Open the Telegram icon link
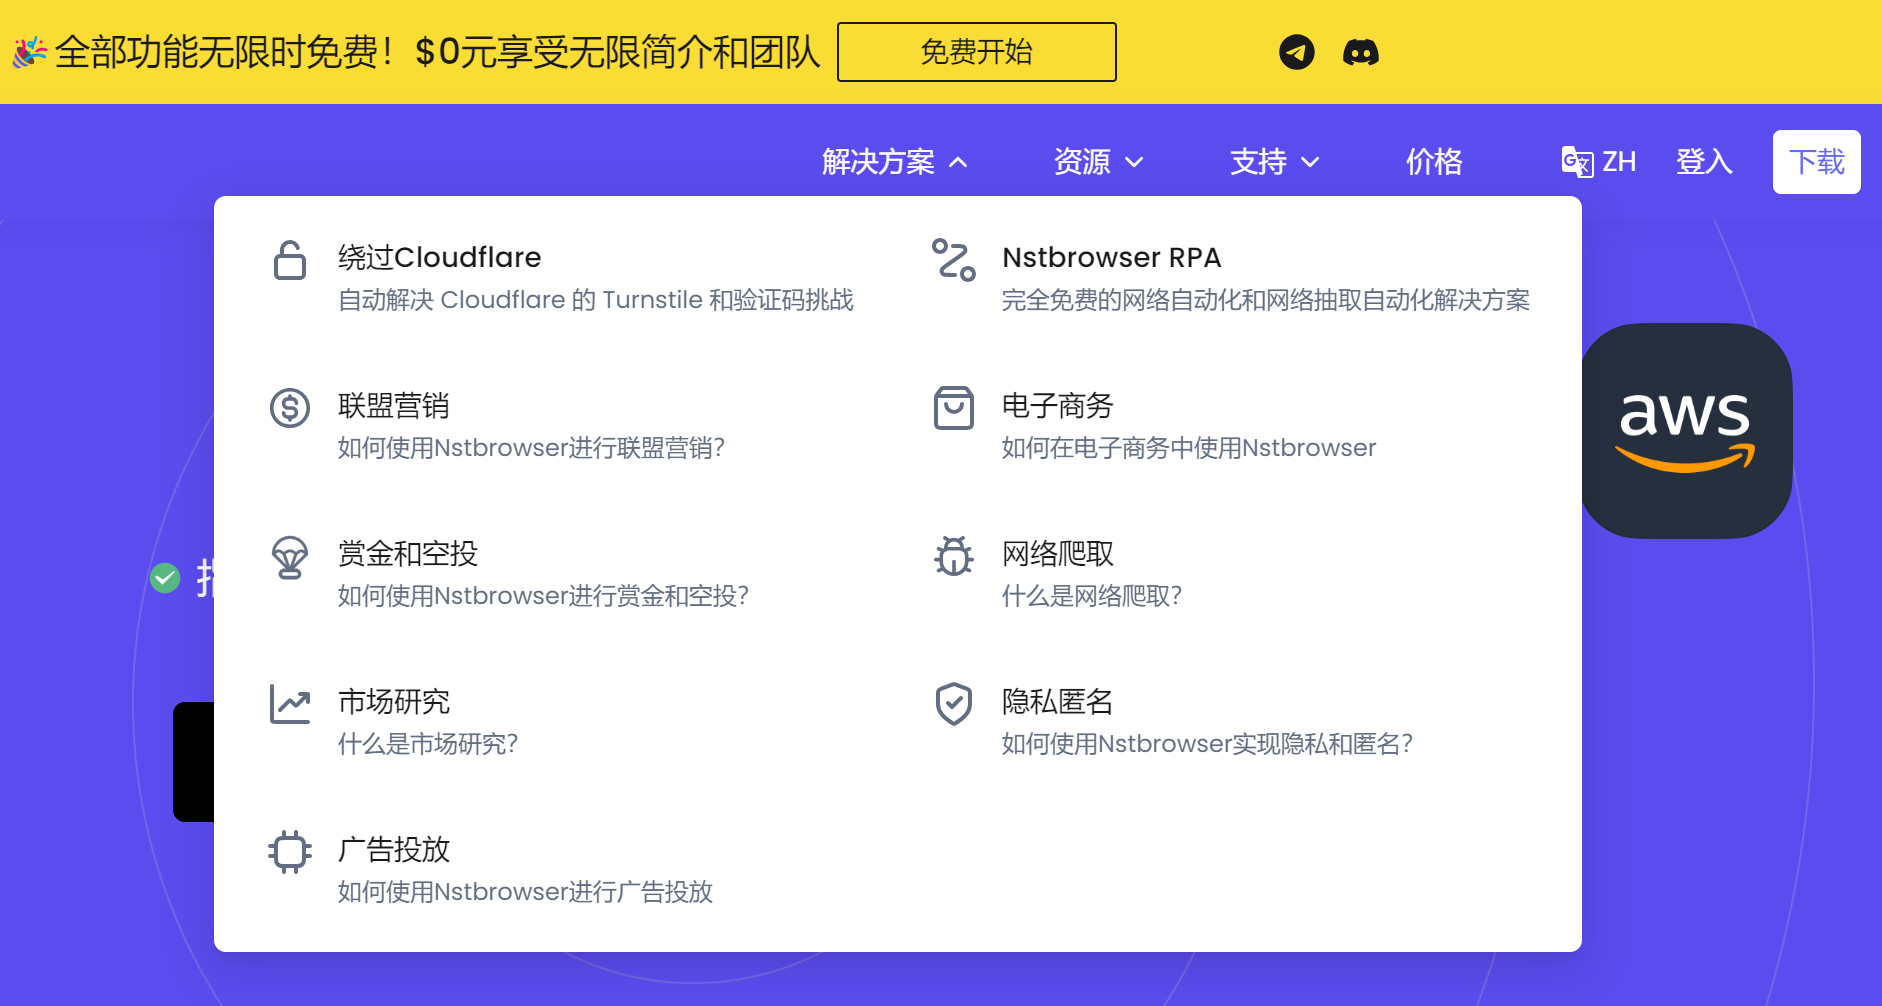This screenshot has width=1882, height=1006. pos(1297,52)
